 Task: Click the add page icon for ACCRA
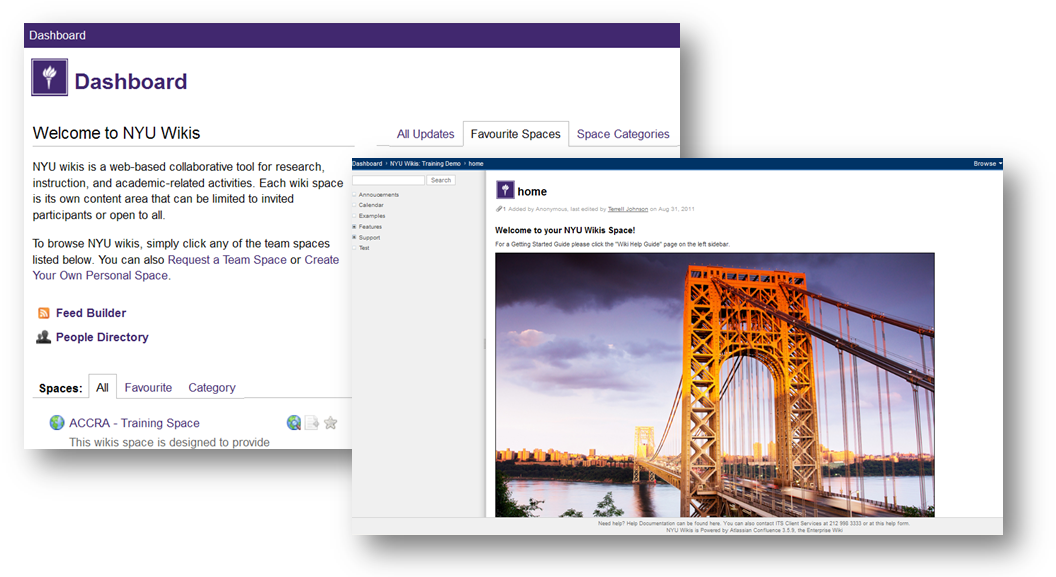click(312, 423)
